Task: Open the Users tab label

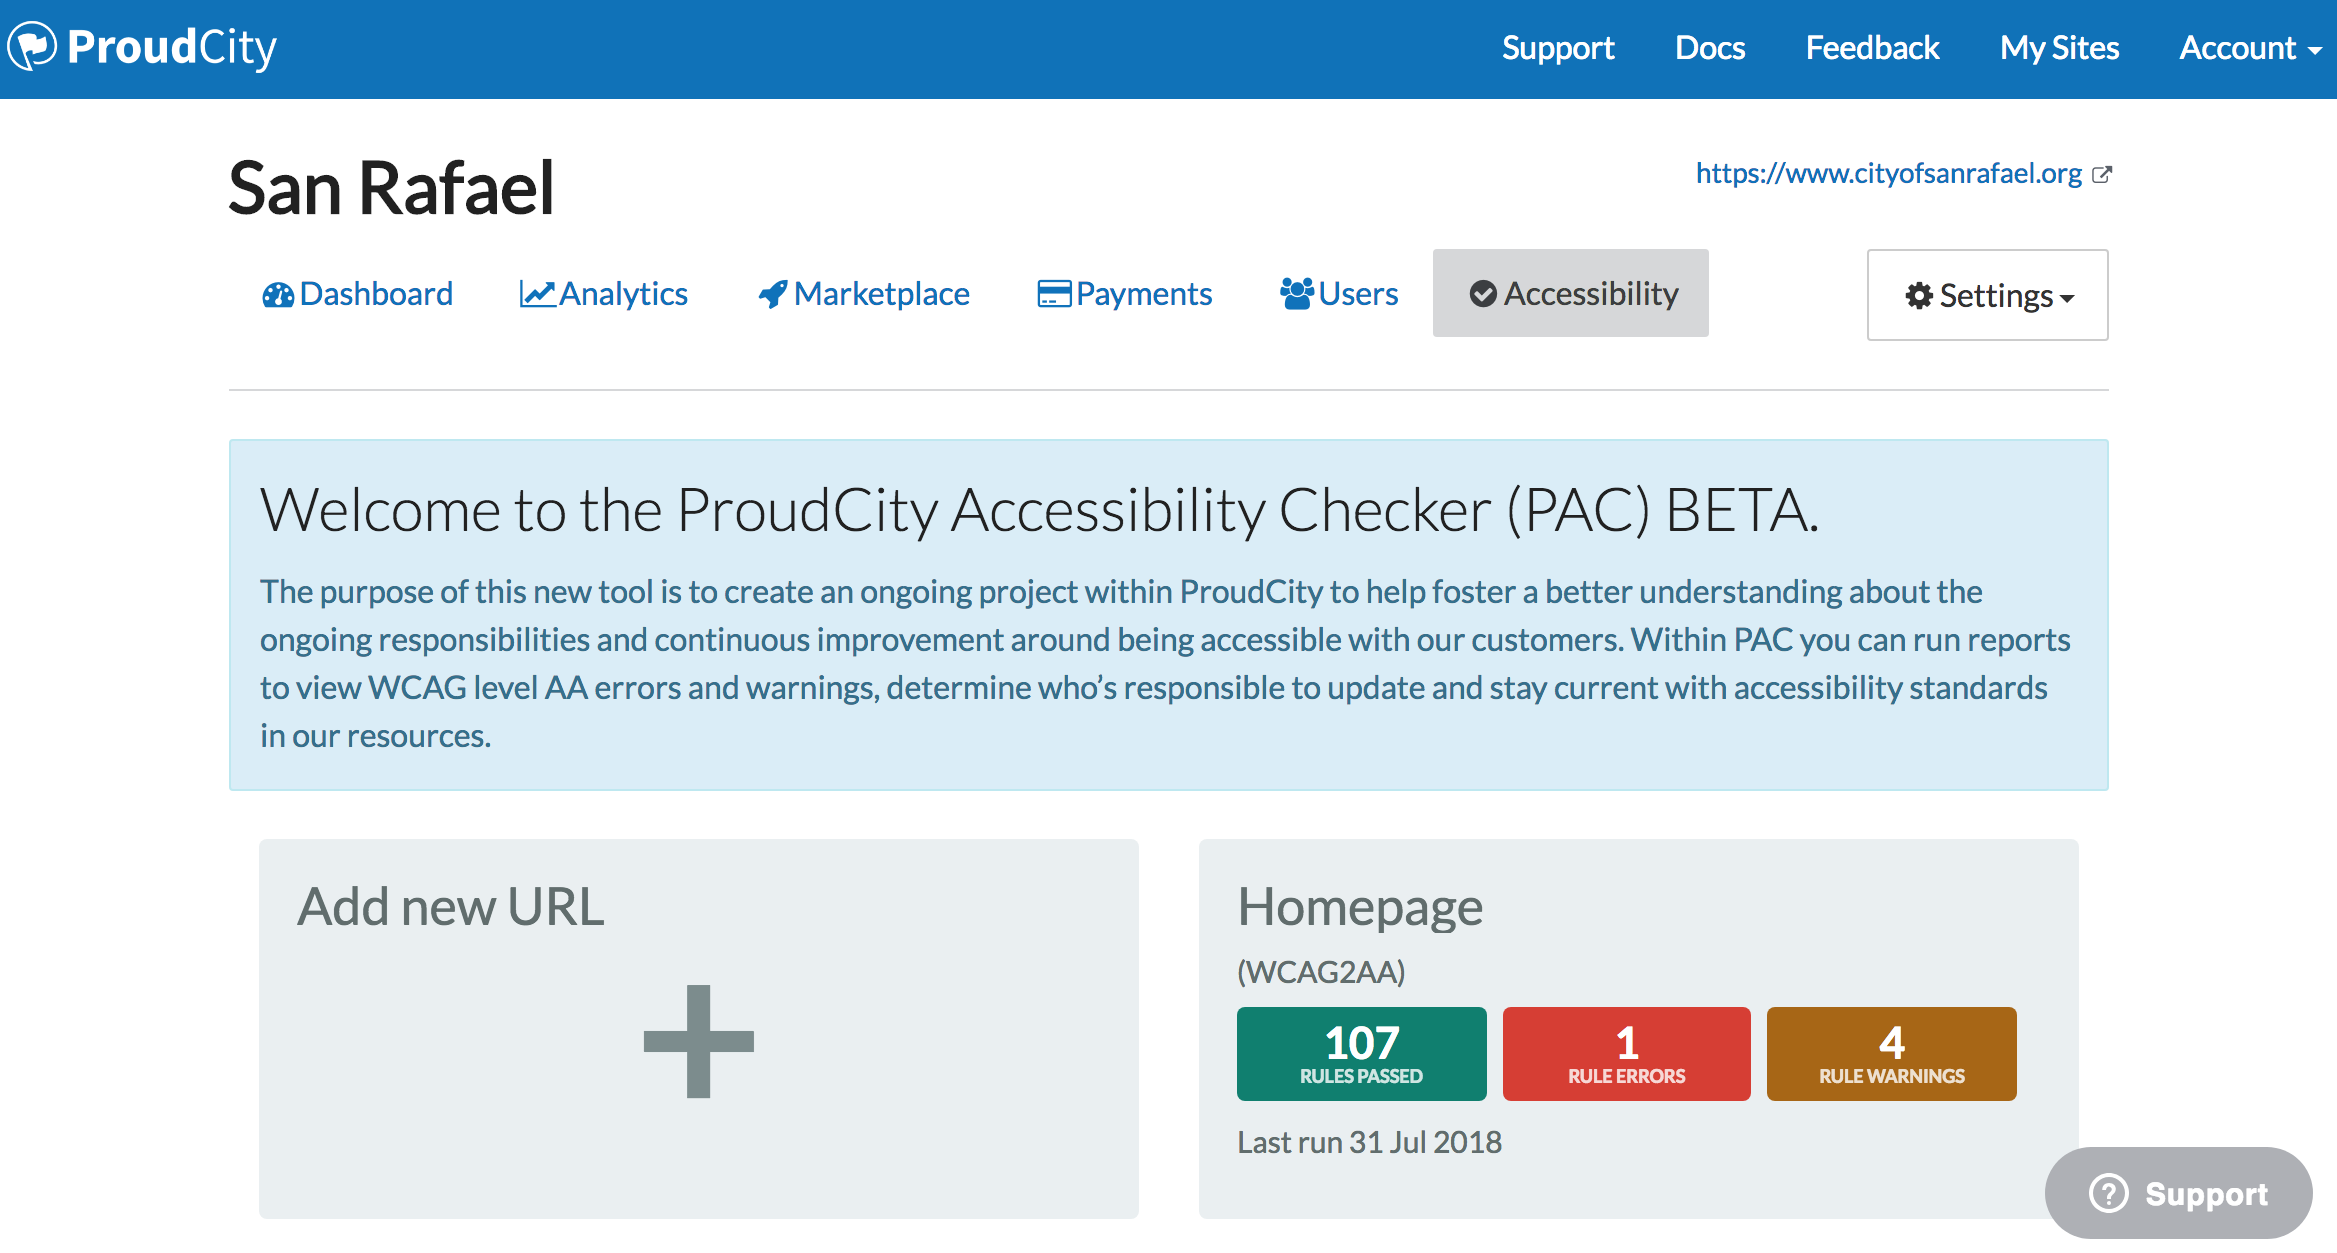Action: [1358, 294]
